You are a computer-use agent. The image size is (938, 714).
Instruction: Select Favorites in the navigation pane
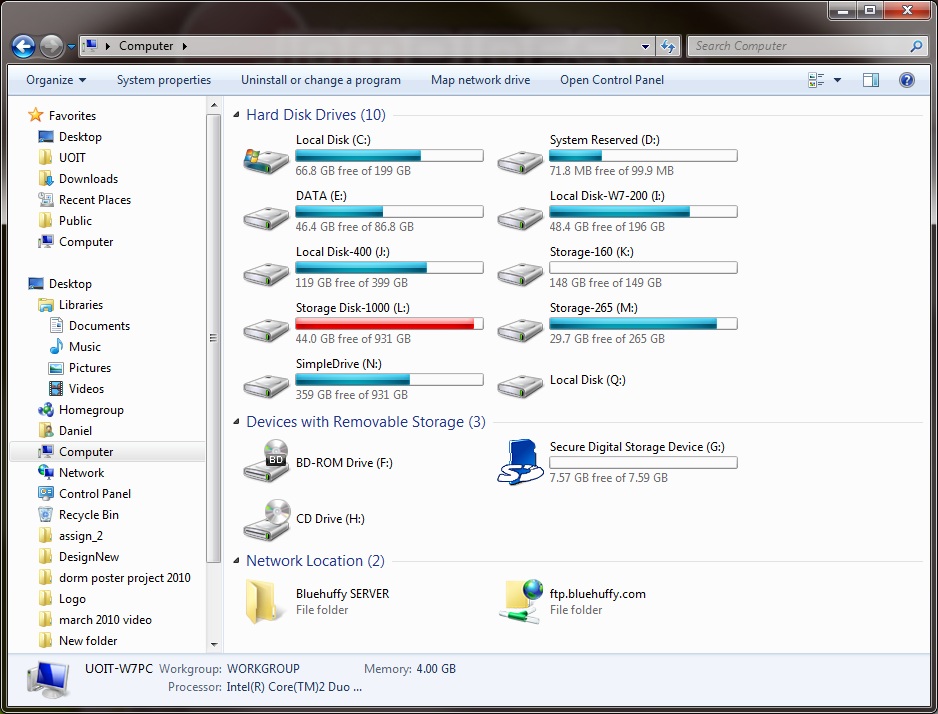click(72, 116)
